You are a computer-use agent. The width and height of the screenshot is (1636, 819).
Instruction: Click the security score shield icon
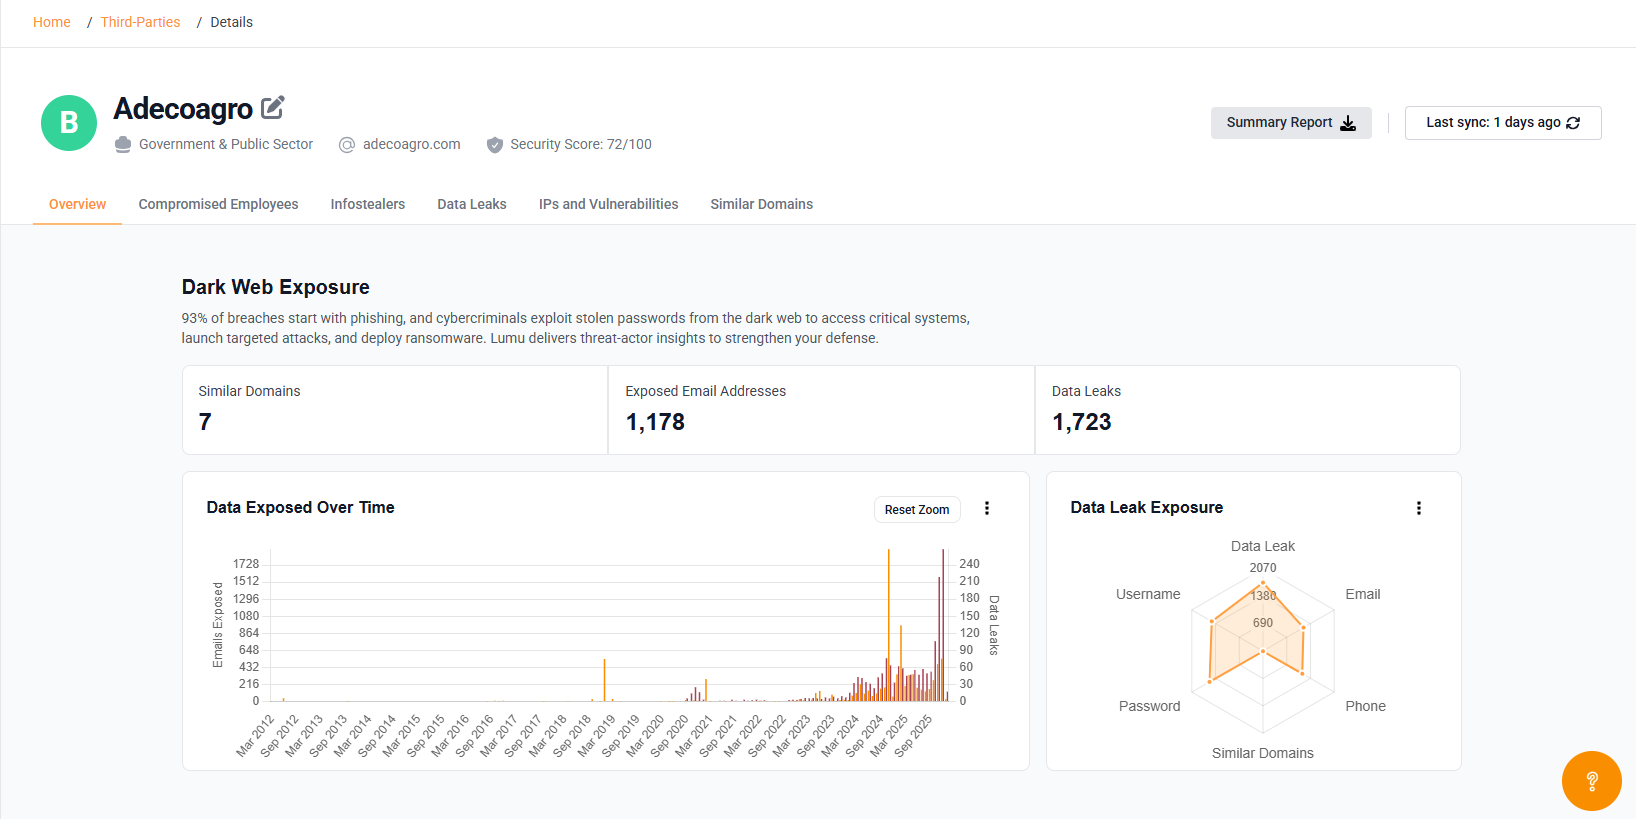click(494, 145)
